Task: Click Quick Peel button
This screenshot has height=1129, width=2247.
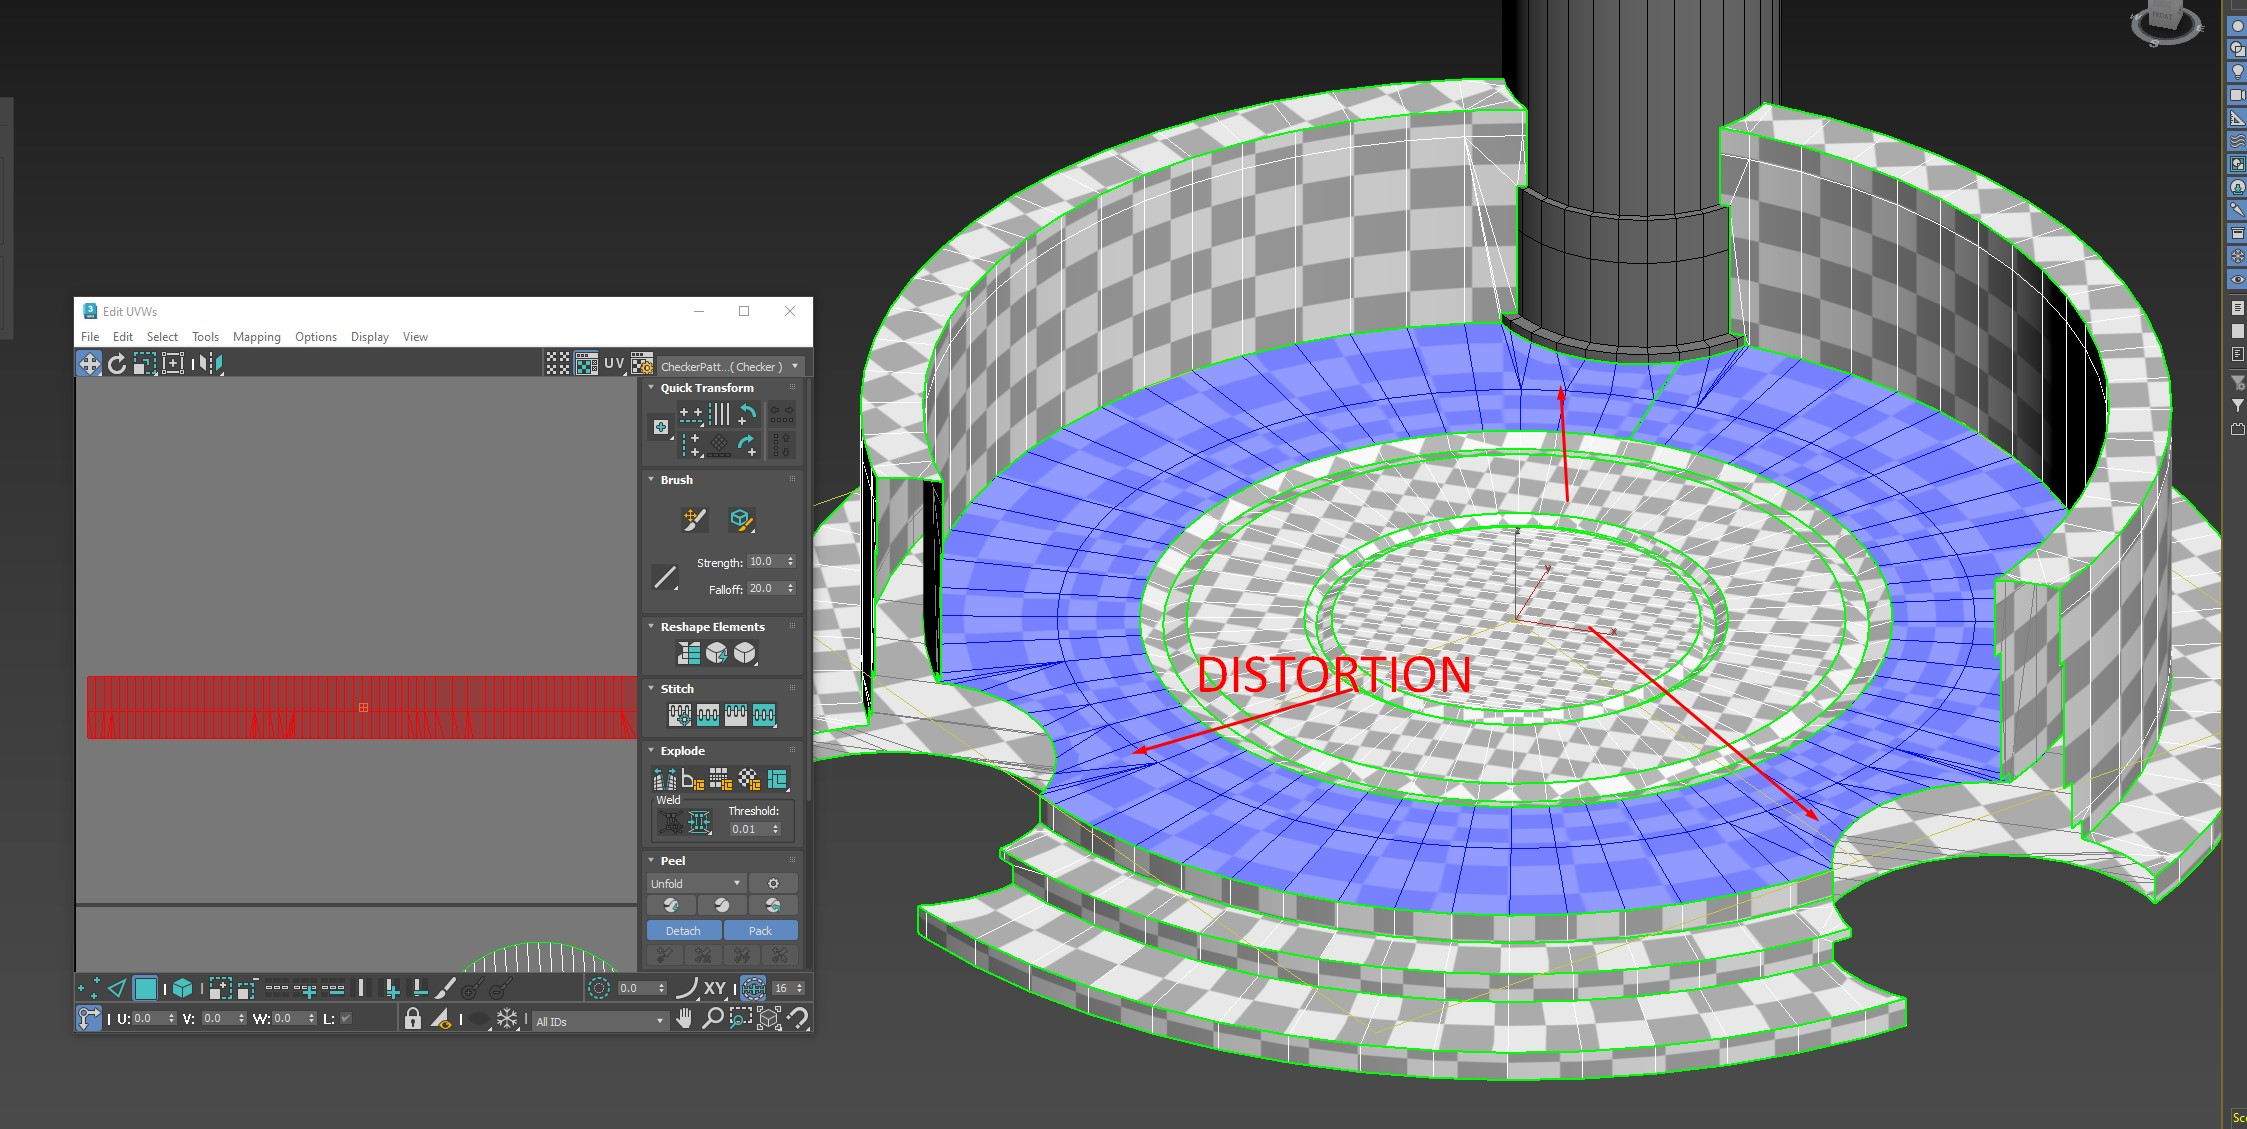Action: click(x=671, y=905)
